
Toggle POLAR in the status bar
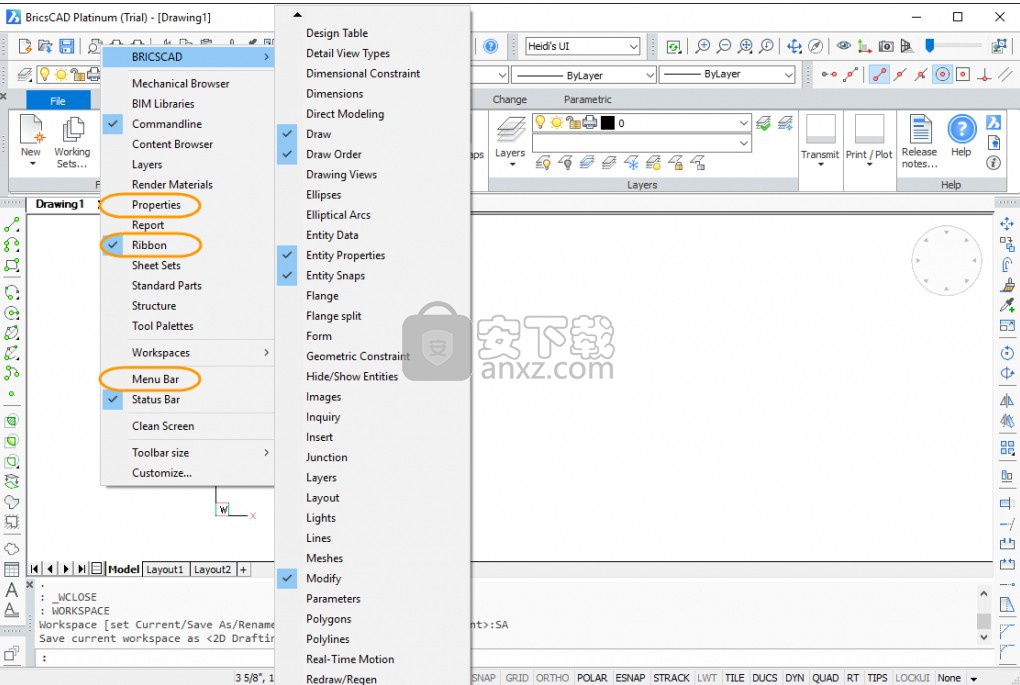592,678
